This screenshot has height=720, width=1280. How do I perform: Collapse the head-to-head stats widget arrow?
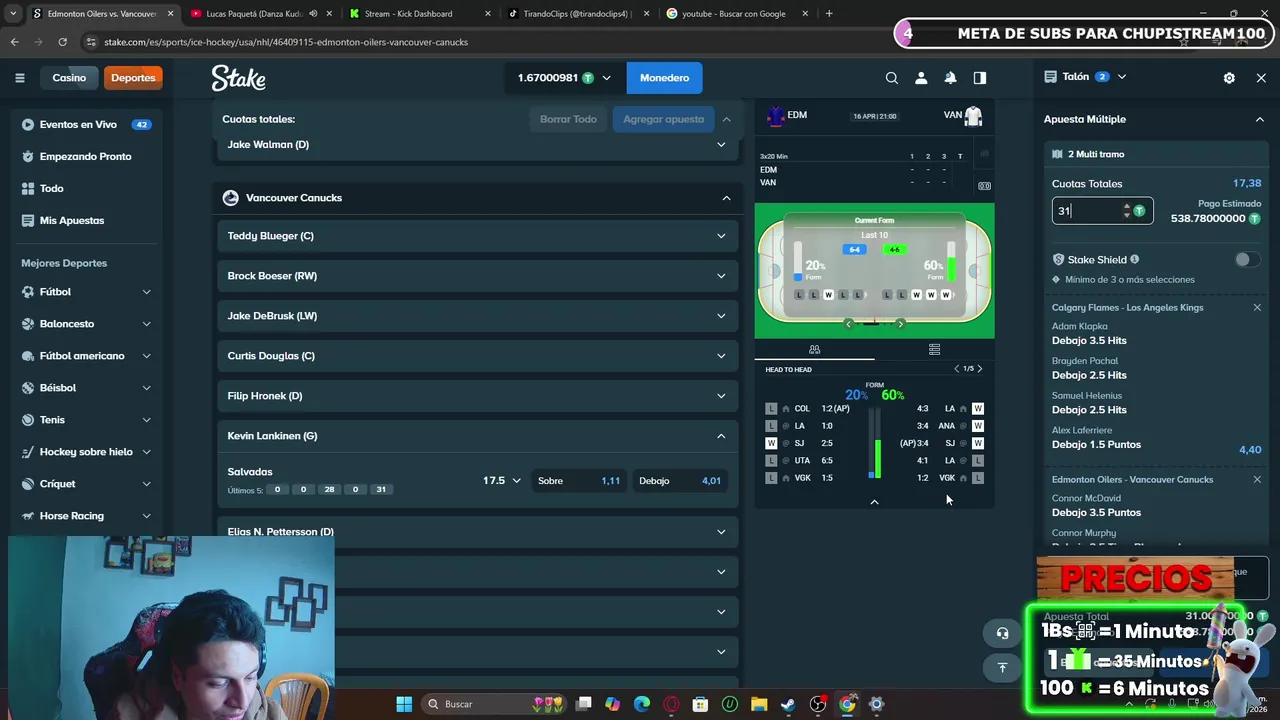coord(874,502)
